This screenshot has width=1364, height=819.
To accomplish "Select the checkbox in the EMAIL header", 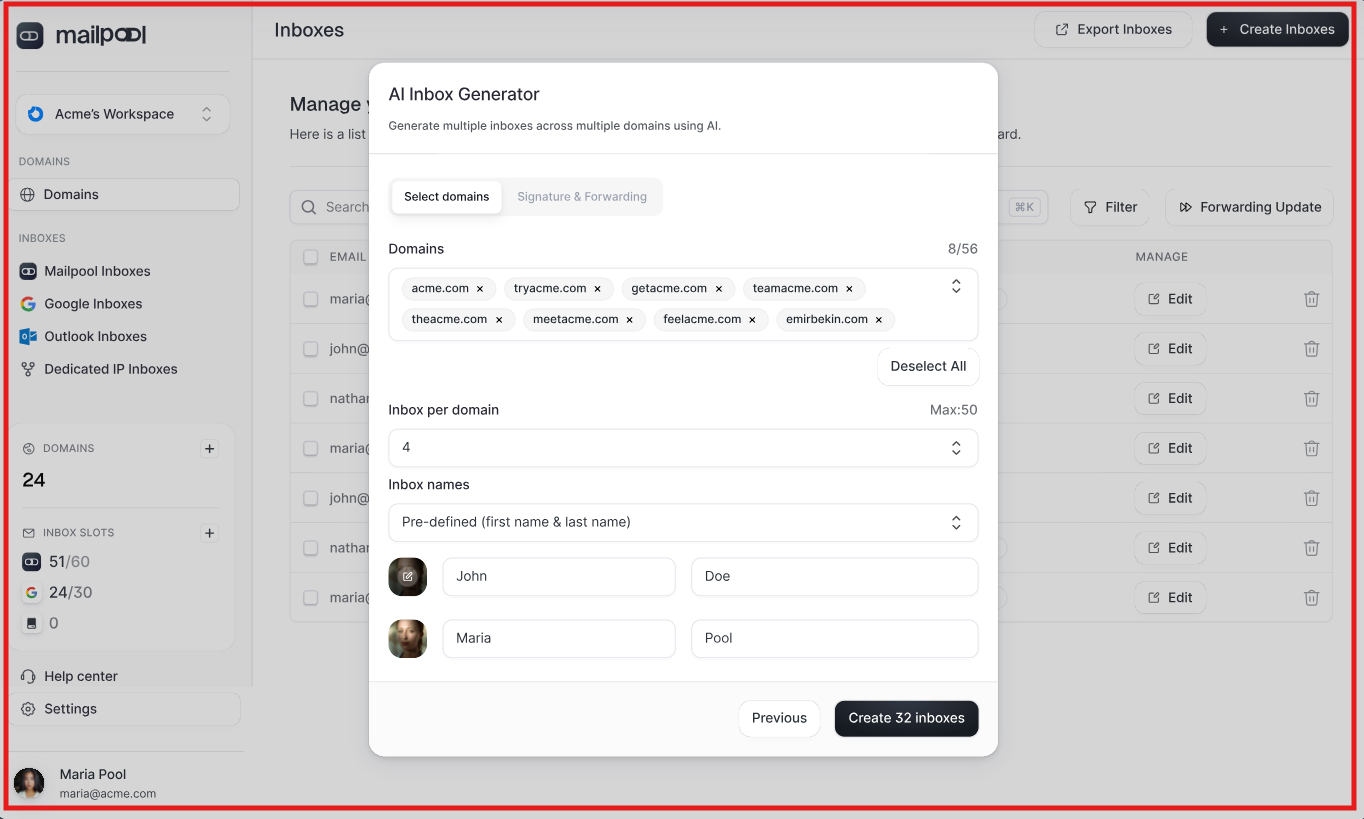I will tap(311, 256).
